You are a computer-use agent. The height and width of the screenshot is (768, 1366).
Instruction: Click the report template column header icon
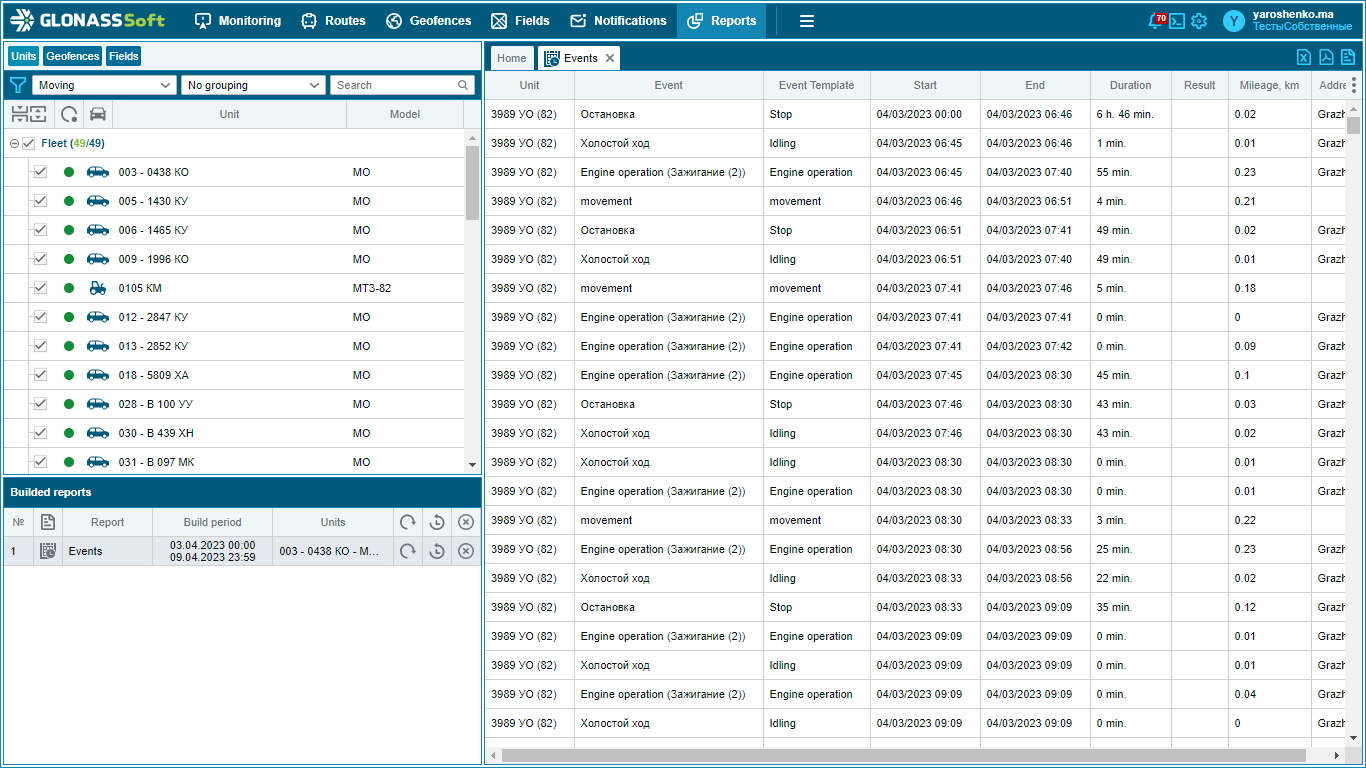(48, 522)
